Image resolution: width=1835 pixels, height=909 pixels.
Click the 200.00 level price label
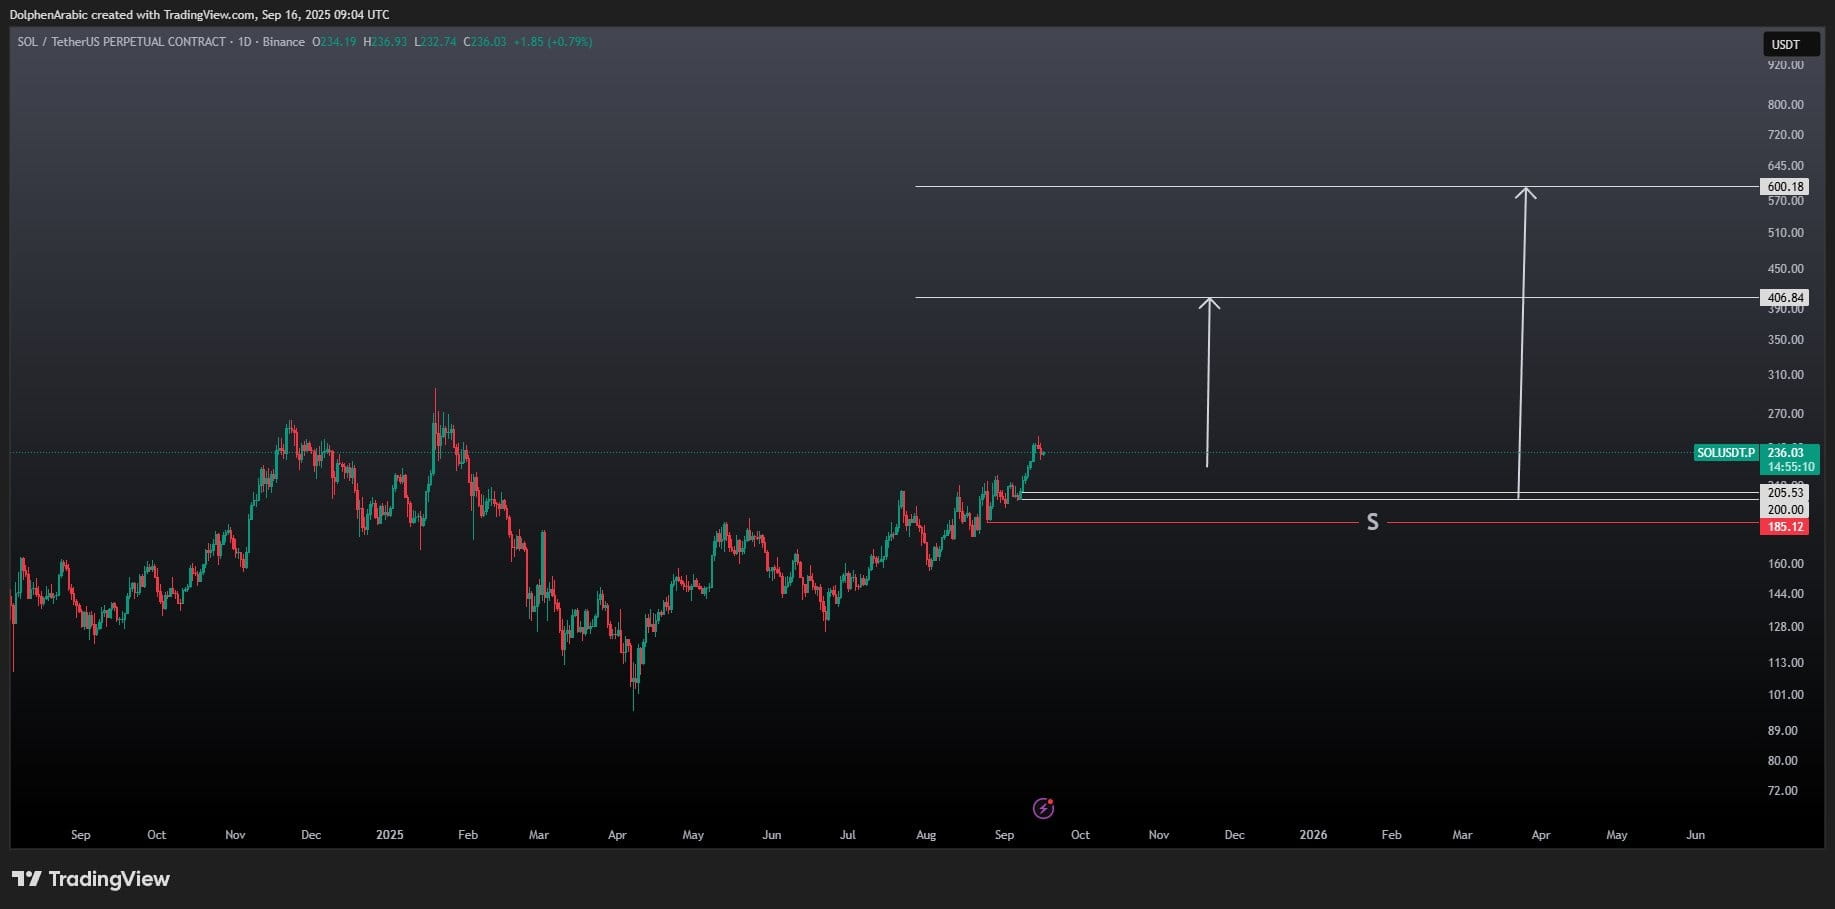(x=1785, y=510)
